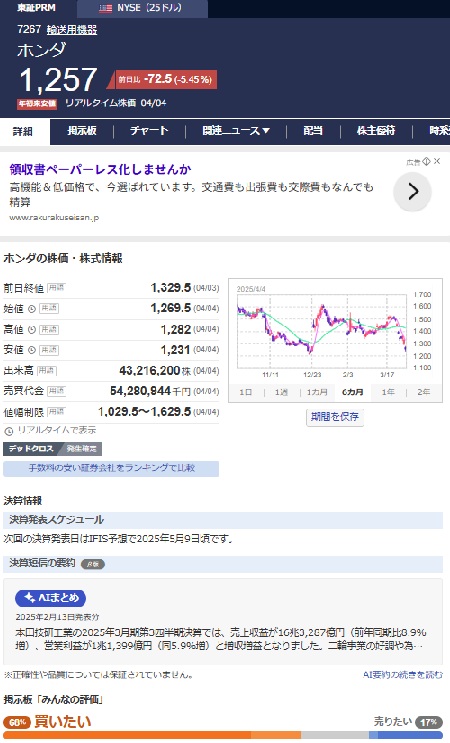Click the 買いたい/売りたい rating bar
450x743 pixels.
223,735
